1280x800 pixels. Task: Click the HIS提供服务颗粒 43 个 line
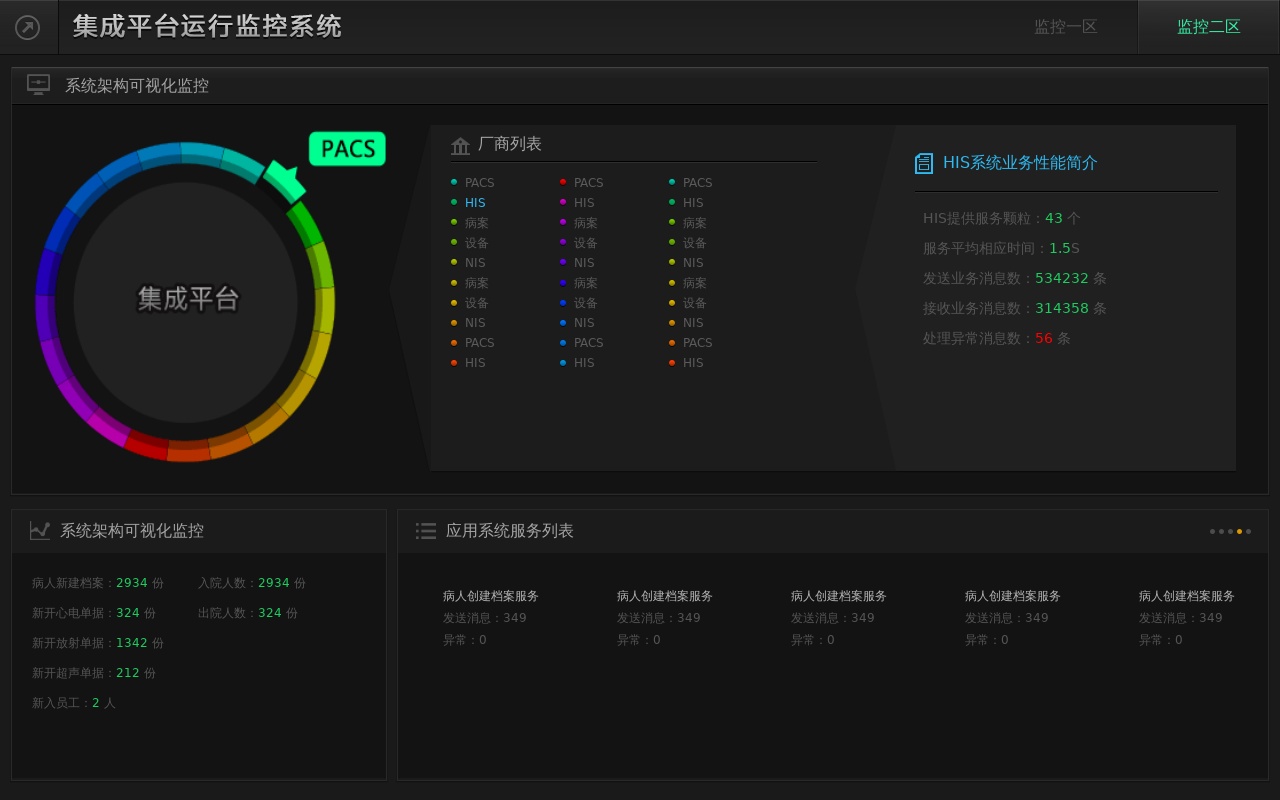[1002, 218]
